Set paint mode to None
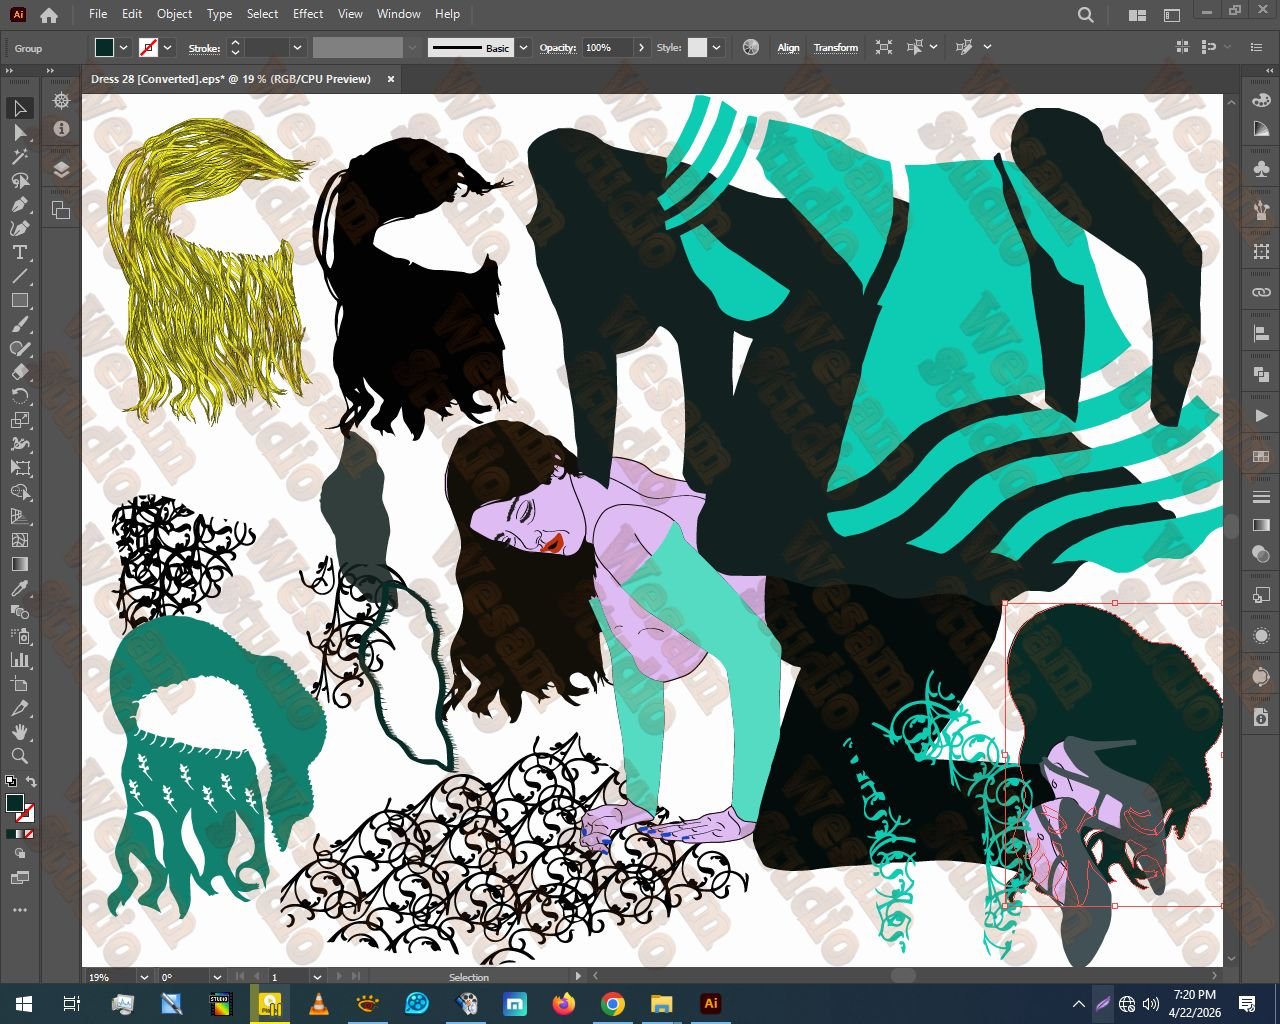Viewport: 1280px width, 1024px height. pos(29,834)
